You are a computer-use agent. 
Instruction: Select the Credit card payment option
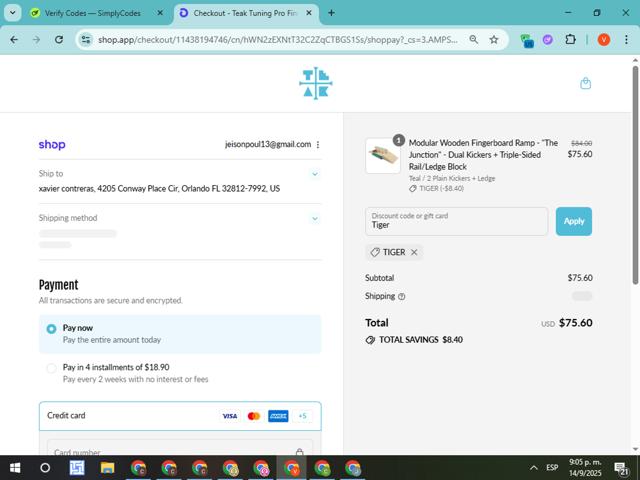[180, 416]
